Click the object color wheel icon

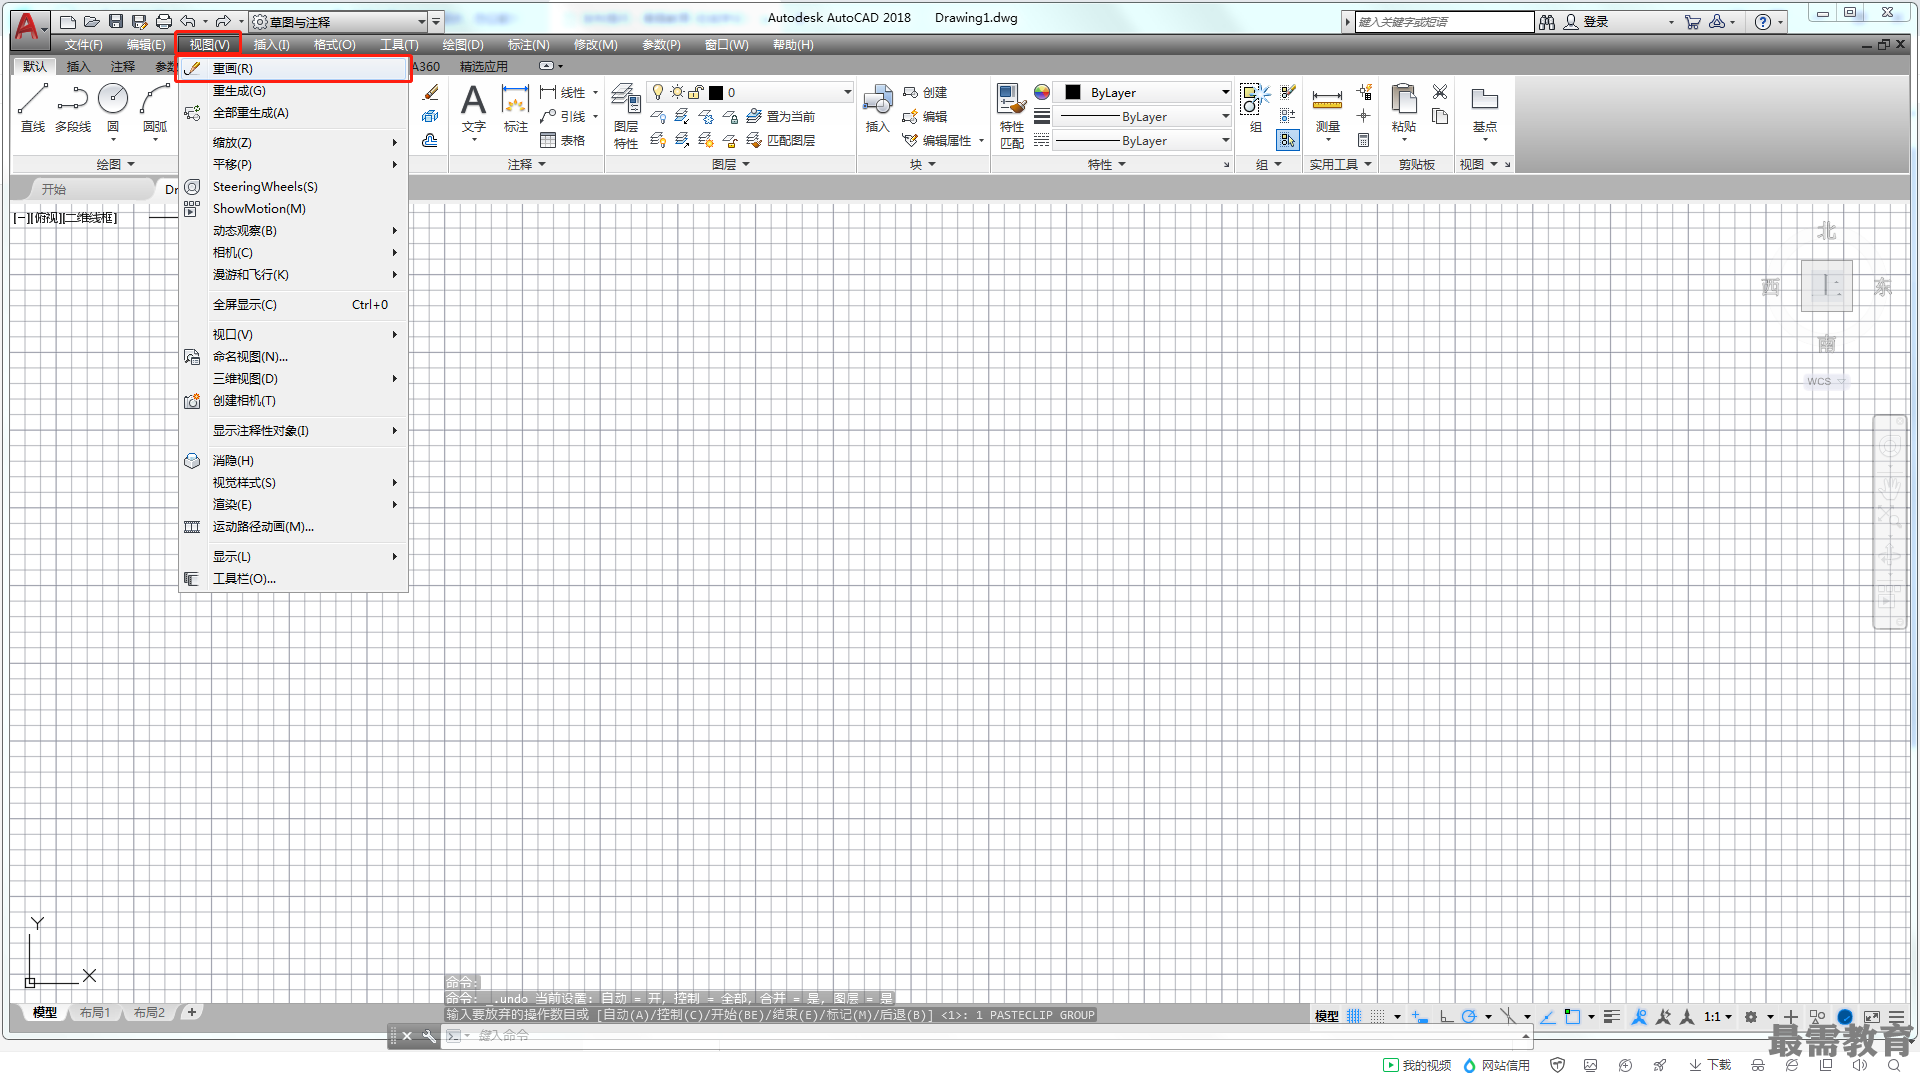(1042, 92)
